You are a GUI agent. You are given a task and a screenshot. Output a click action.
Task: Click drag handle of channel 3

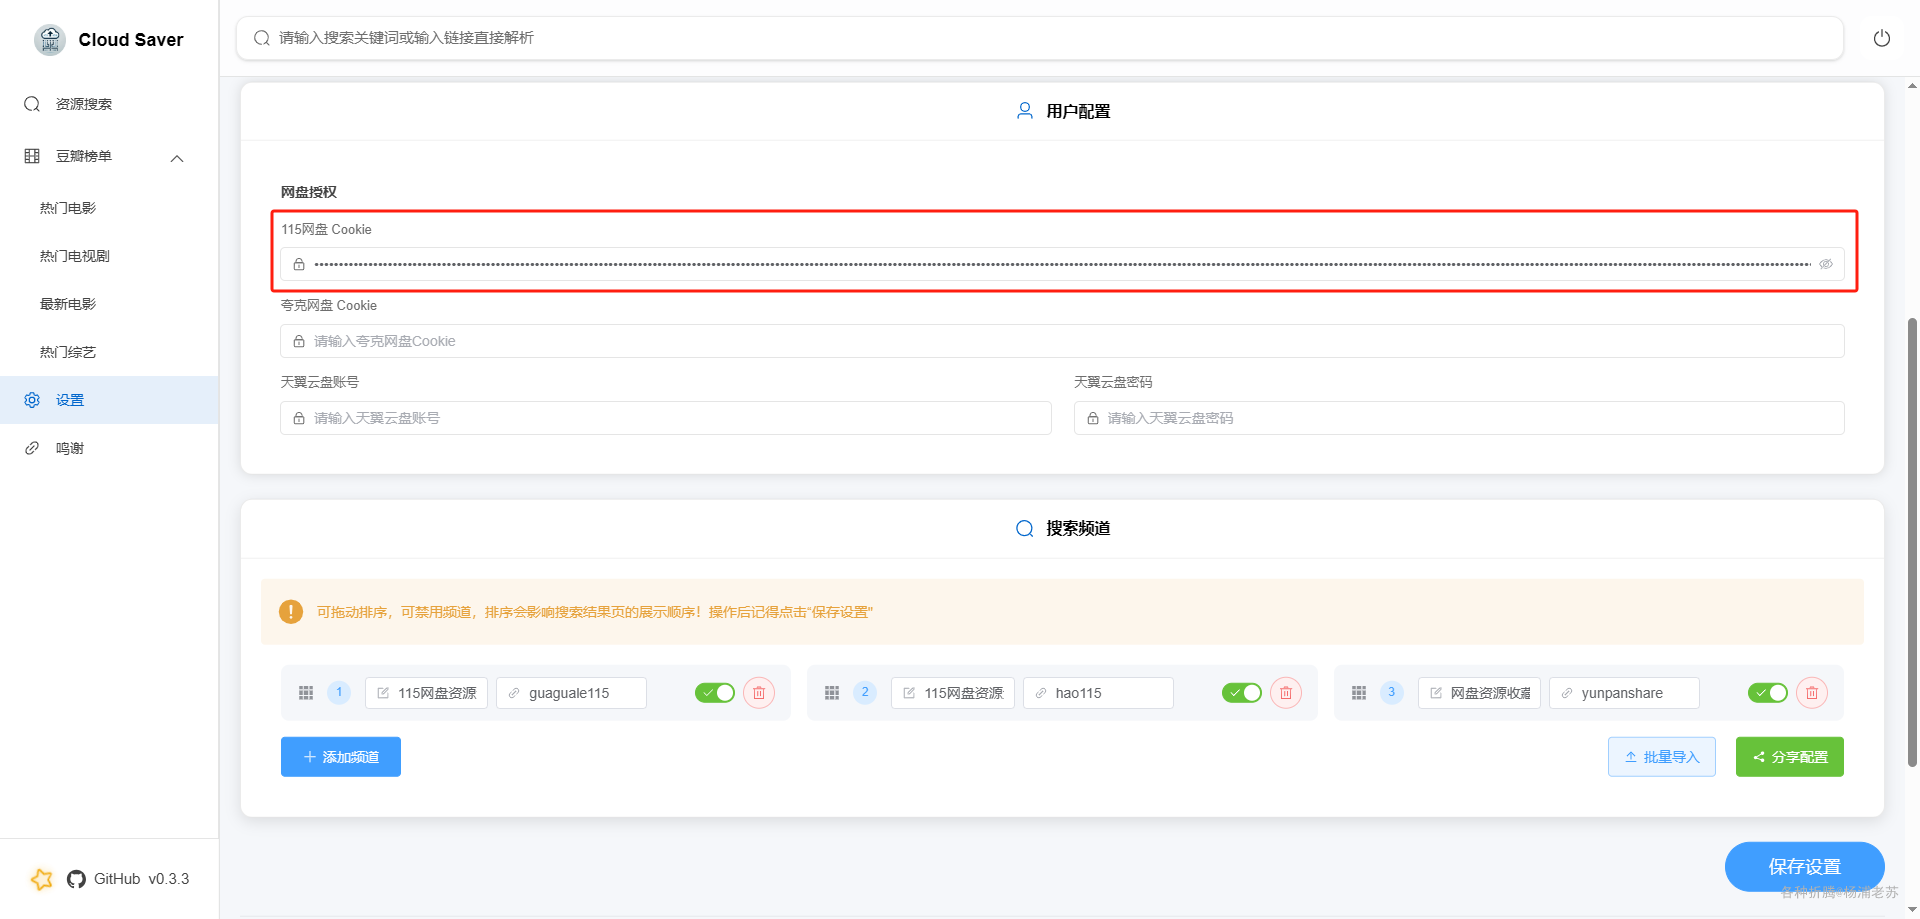click(1359, 693)
